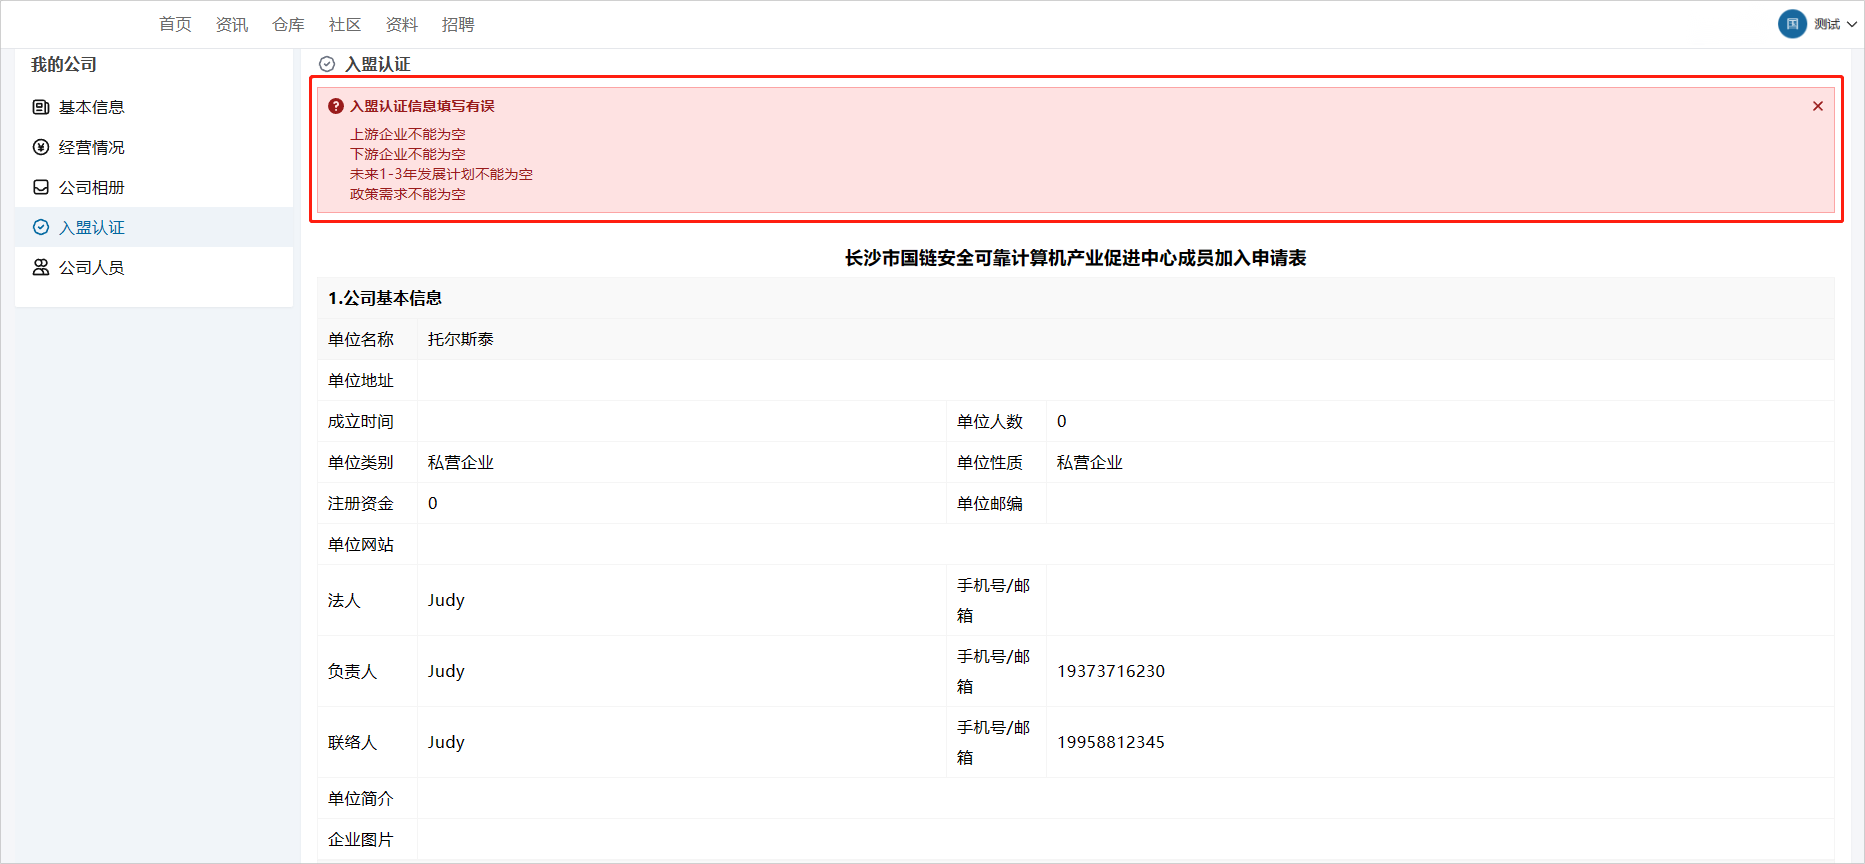The width and height of the screenshot is (1865, 864).
Task: Click the 公司相册 album icon
Action: pyautogui.click(x=41, y=187)
